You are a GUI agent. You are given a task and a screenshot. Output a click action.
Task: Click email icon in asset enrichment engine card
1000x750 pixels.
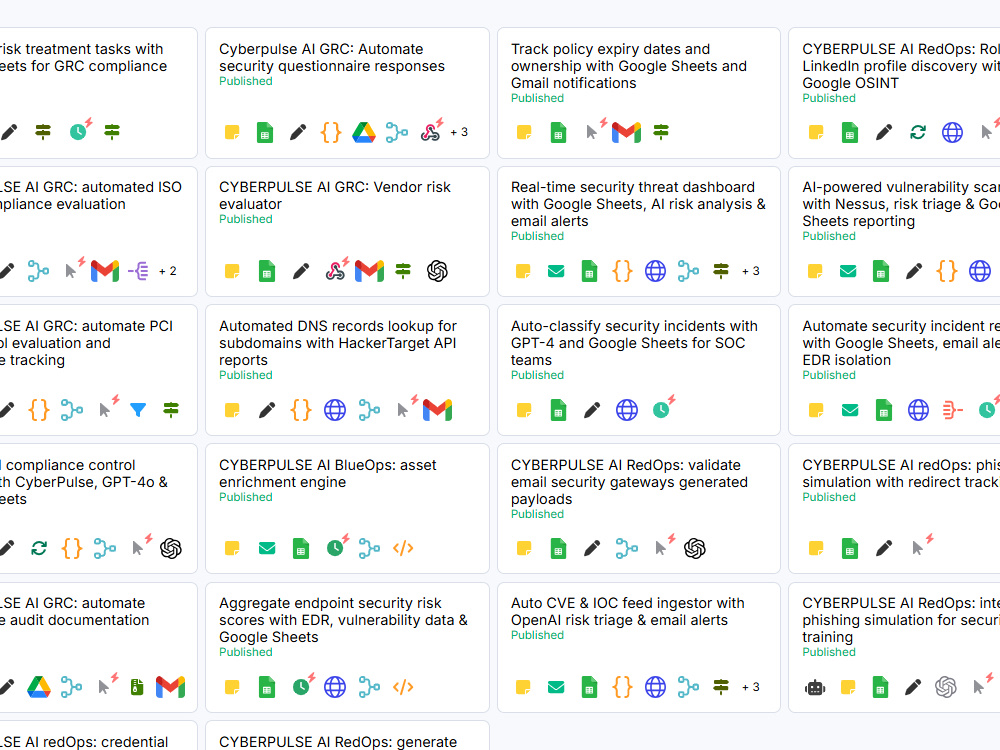[x=267, y=548]
